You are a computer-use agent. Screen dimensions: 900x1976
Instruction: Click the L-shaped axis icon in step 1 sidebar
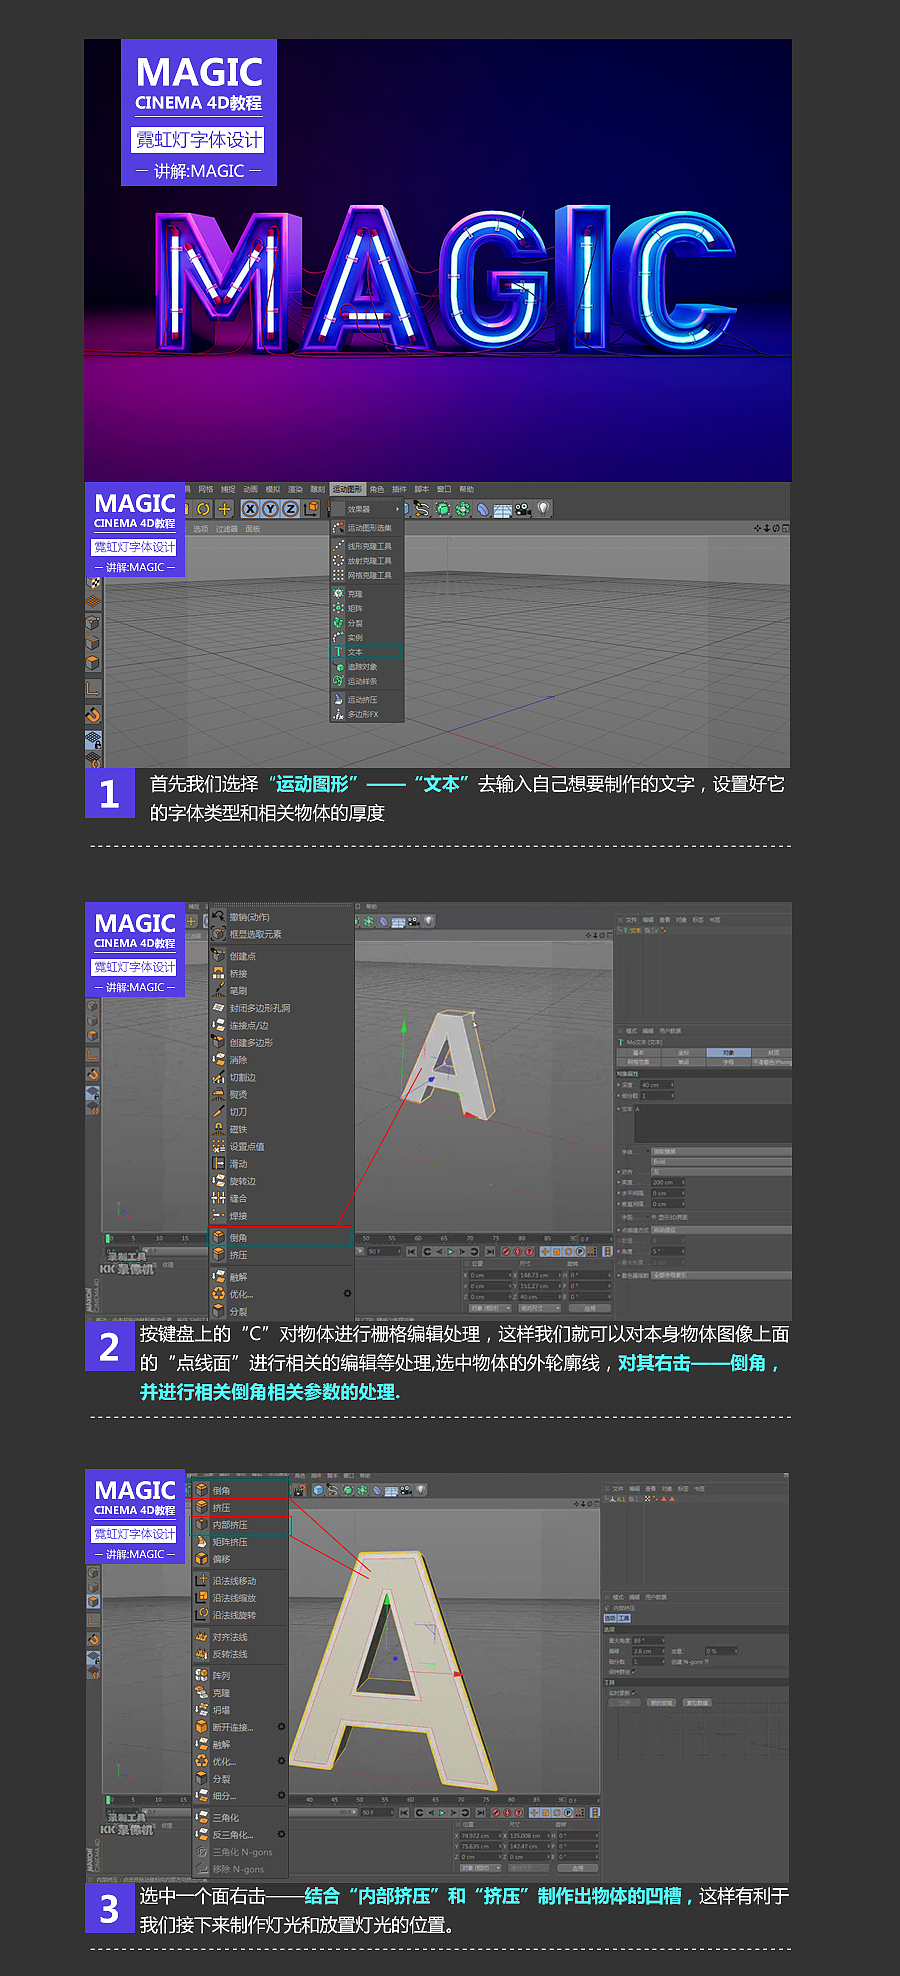tap(93, 688)
